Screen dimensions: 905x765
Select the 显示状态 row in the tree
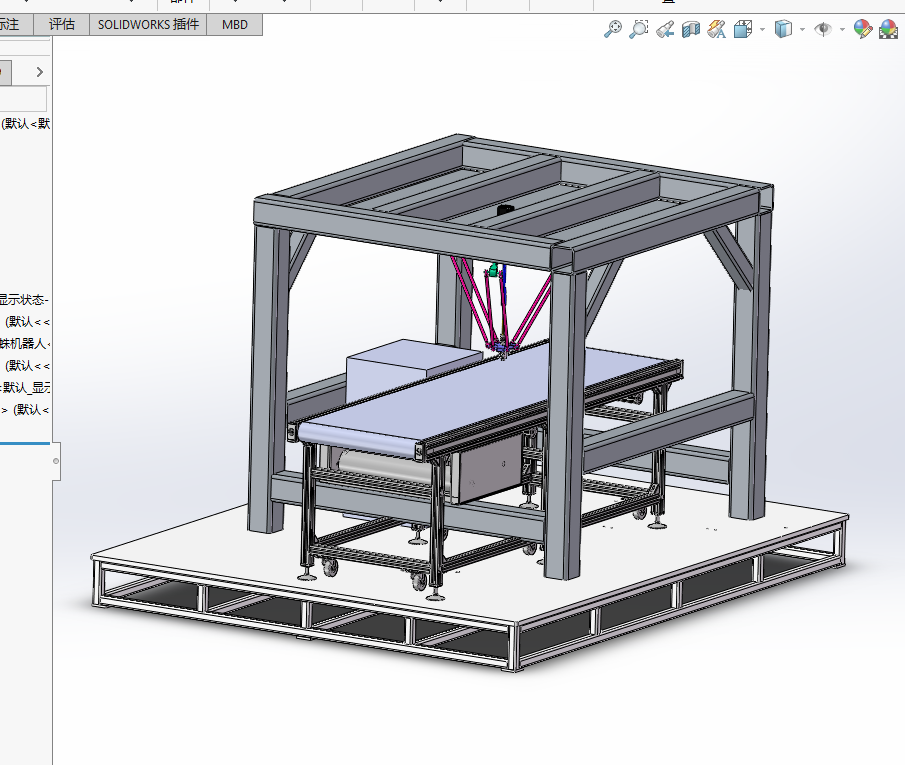coord(24,300)
